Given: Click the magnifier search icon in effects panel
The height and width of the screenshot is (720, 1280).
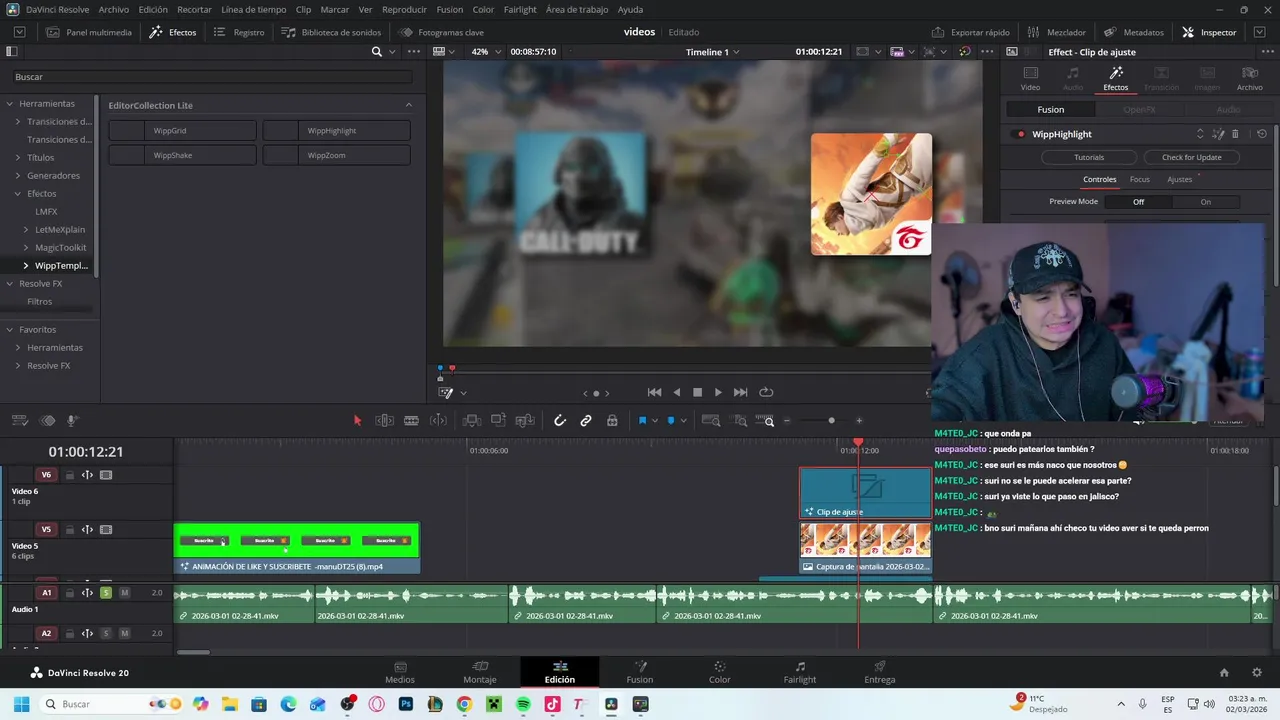Looking at the screenshot, I should [x=376, y=52].
